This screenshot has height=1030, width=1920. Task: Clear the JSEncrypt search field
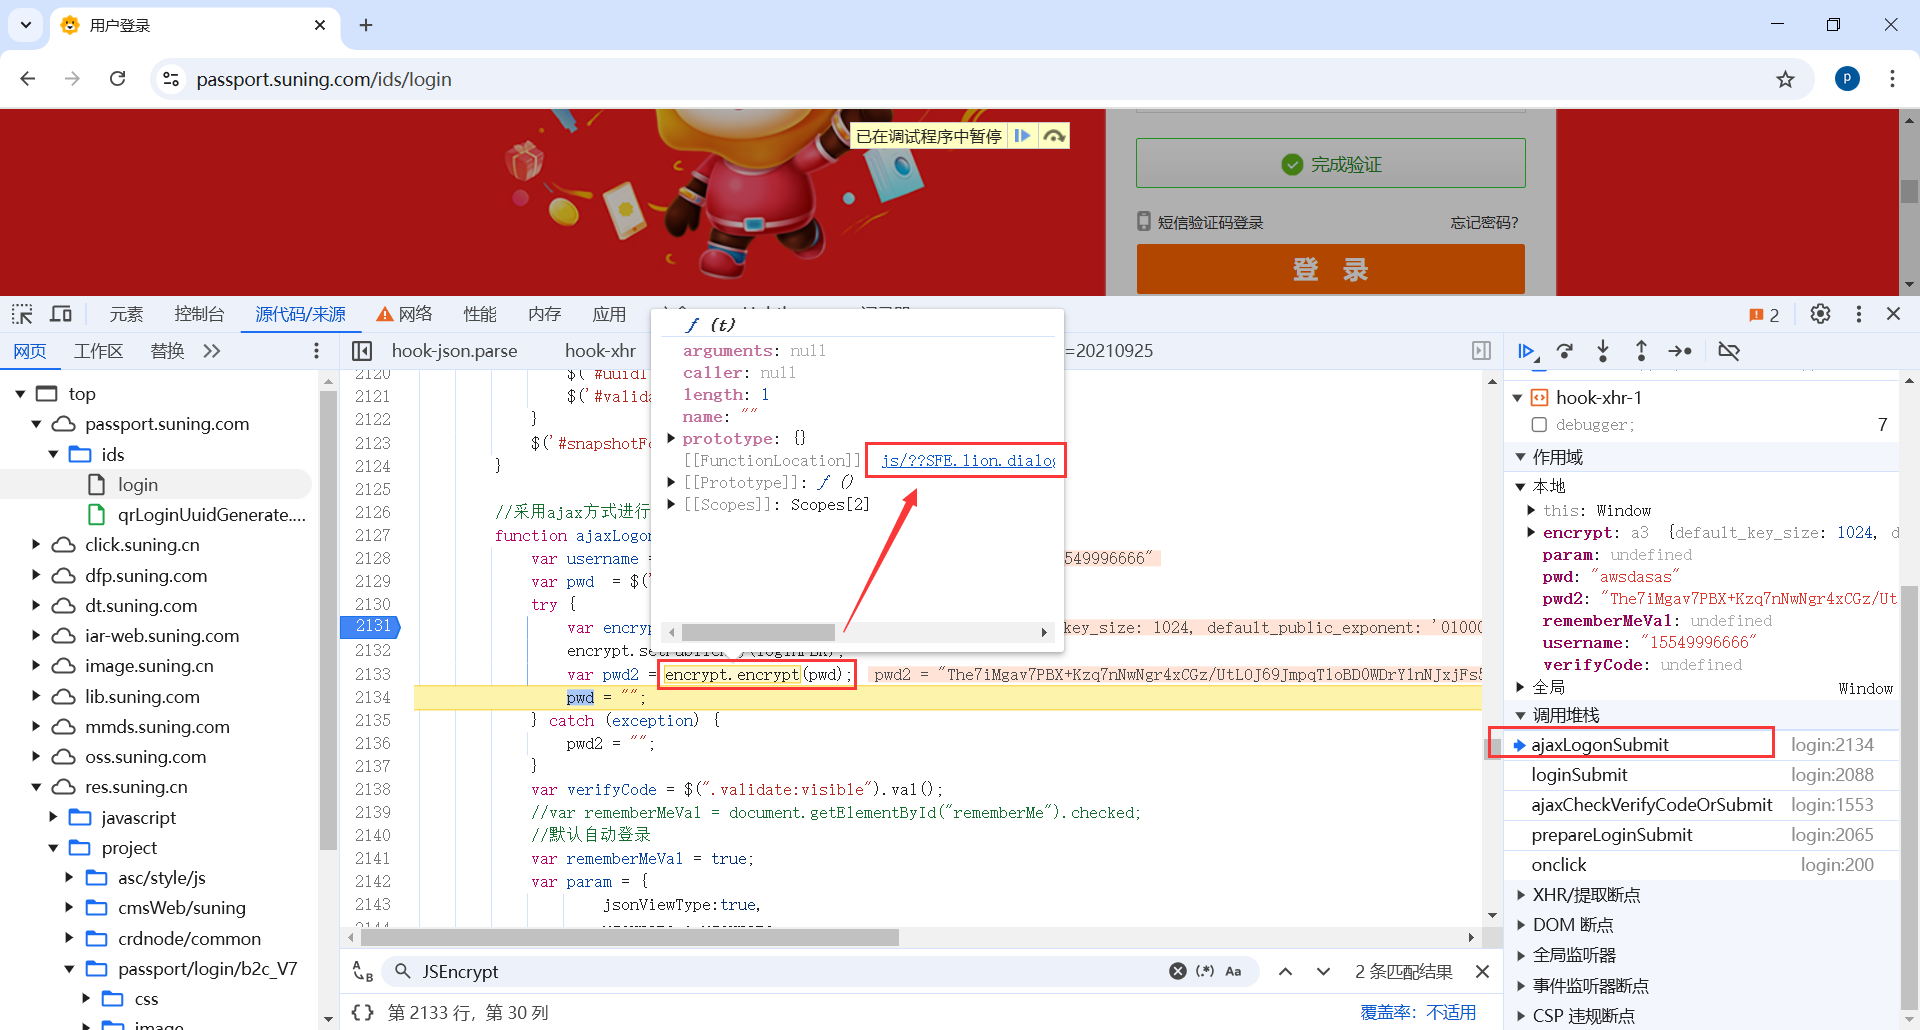[x=1178, y=971]
